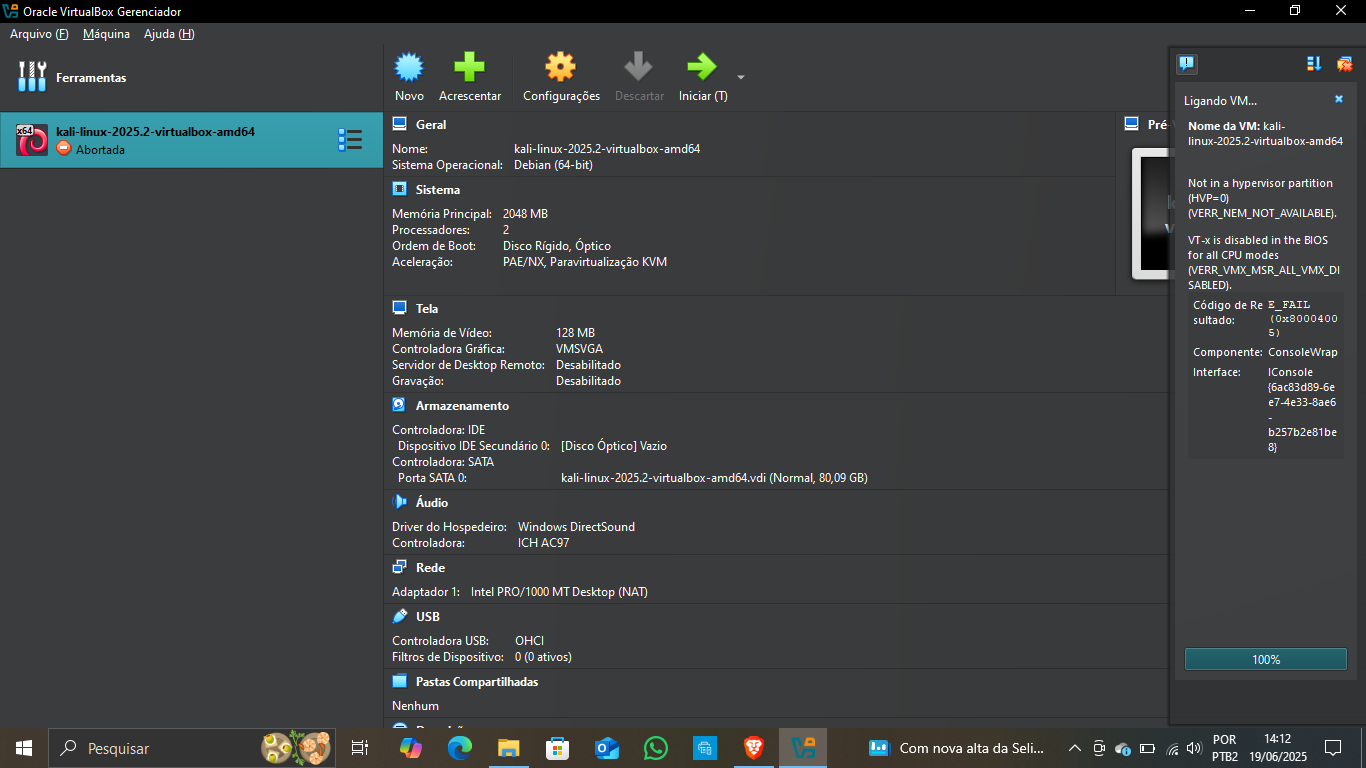Viewport: 1366px width, 768px height.
Task: Open Outlook from taskbar
Action: pyautogui.click(x=607, y=748)
